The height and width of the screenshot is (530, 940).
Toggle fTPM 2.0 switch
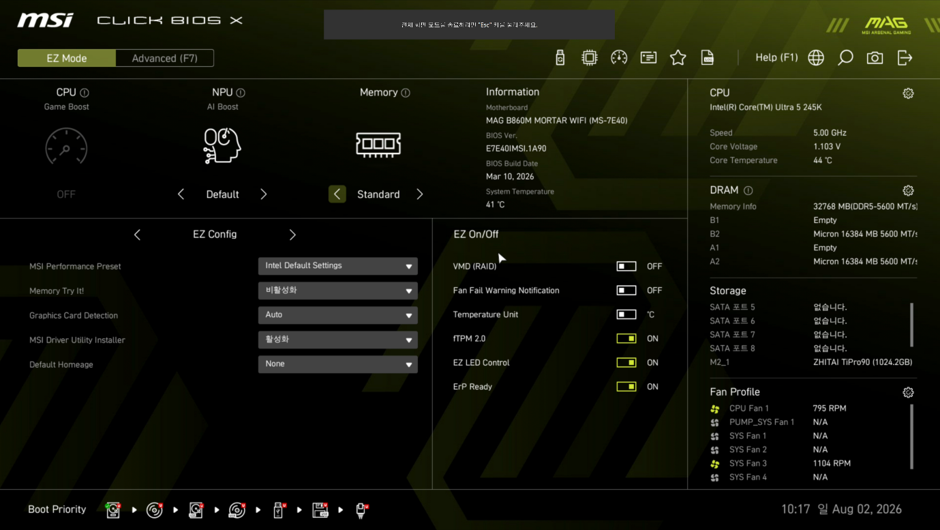tap(626, 338)
